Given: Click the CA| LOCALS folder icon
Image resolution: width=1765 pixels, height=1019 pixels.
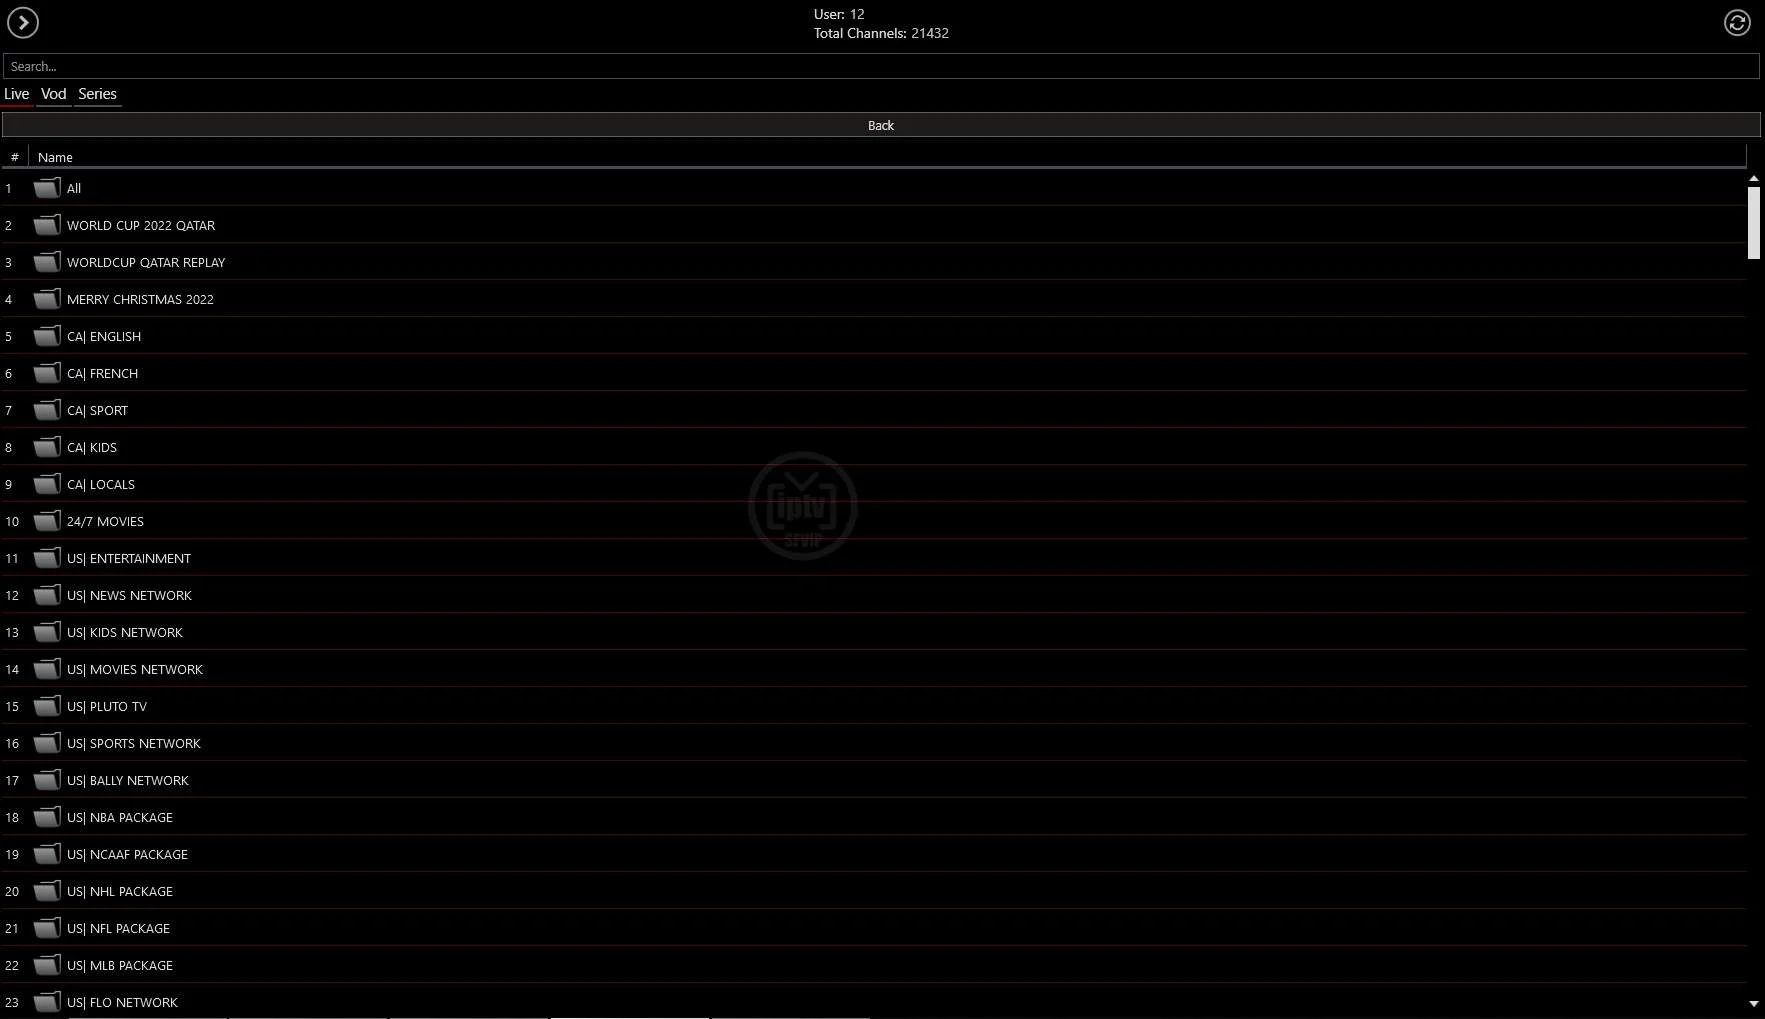Looking at the screenshot, I should click(47, 484).
